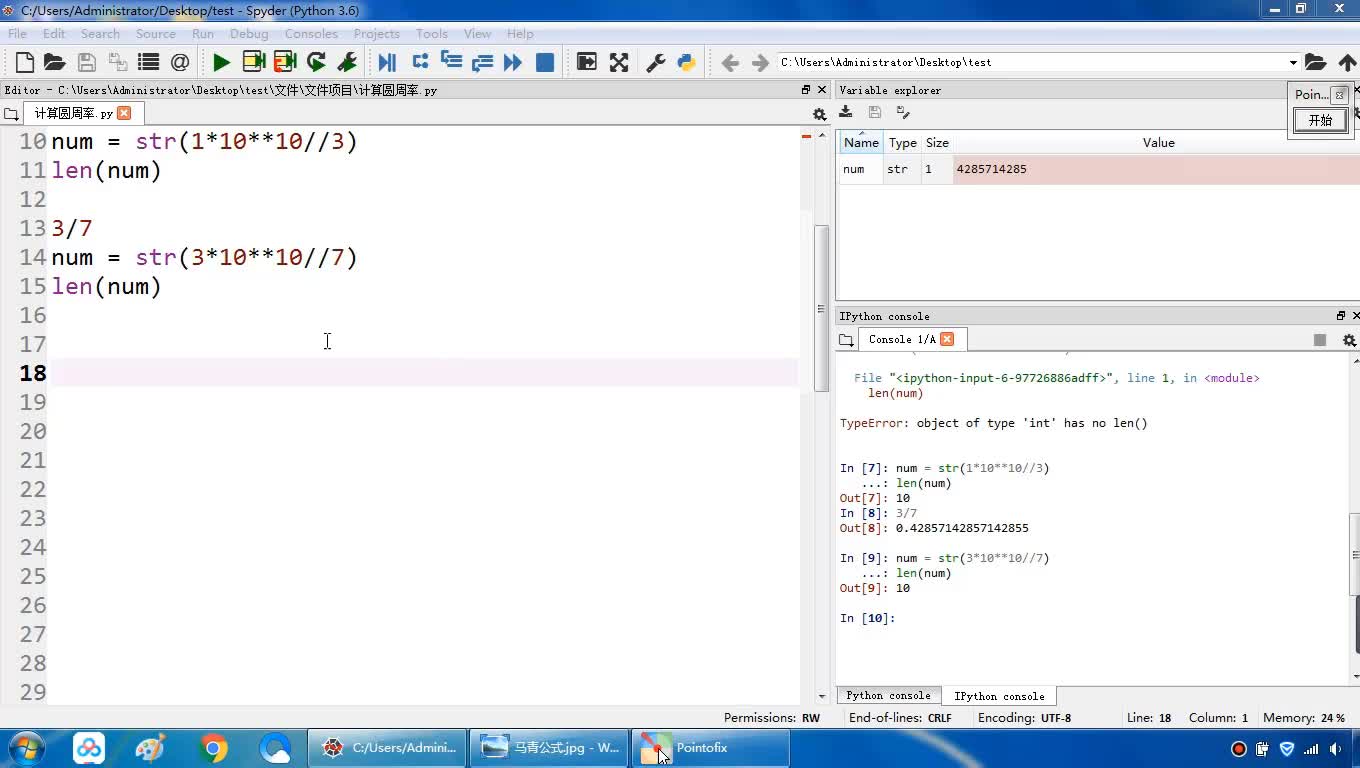Undock the IPython console pane

1341,316
